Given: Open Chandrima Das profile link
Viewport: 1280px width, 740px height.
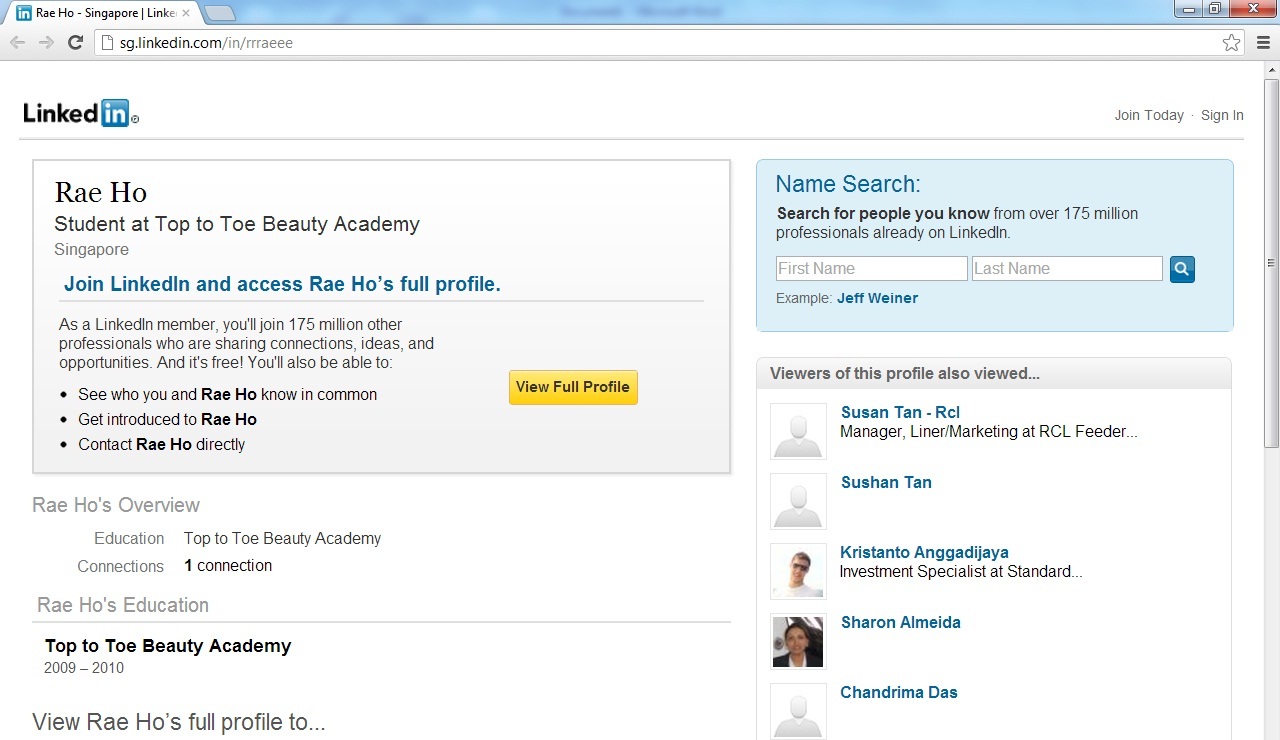Looking at the screenshot, I should click(898, 692).
